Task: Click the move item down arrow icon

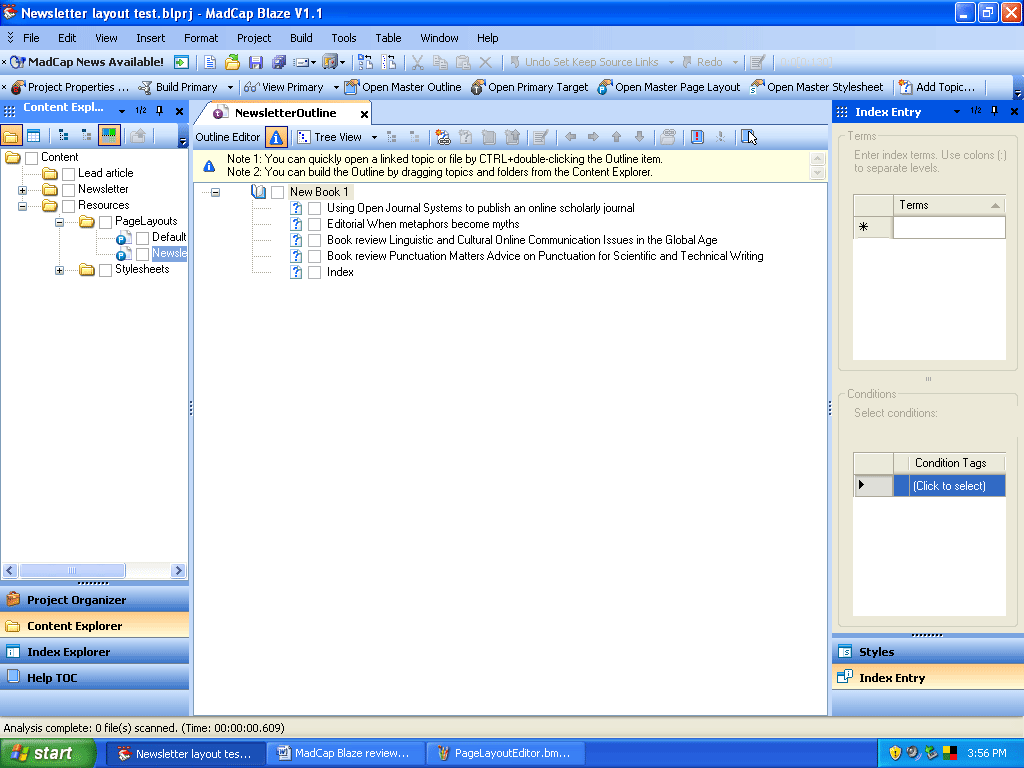Action: pos(639,137)
